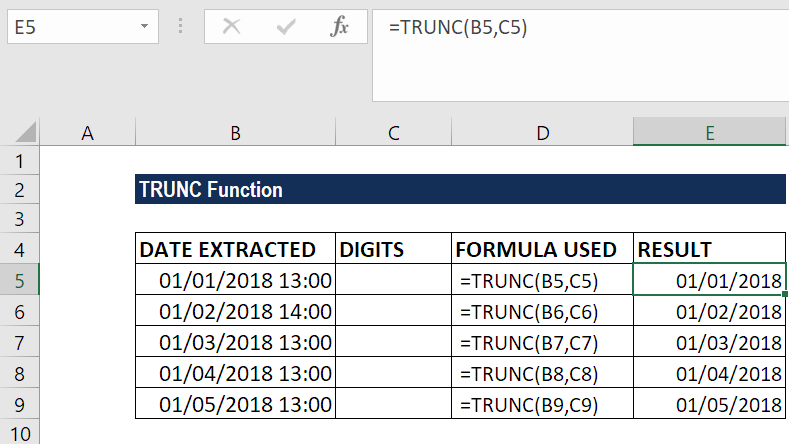Select row 5 header
The height and width of the screenshot is (444, 789).
[19, 280]
